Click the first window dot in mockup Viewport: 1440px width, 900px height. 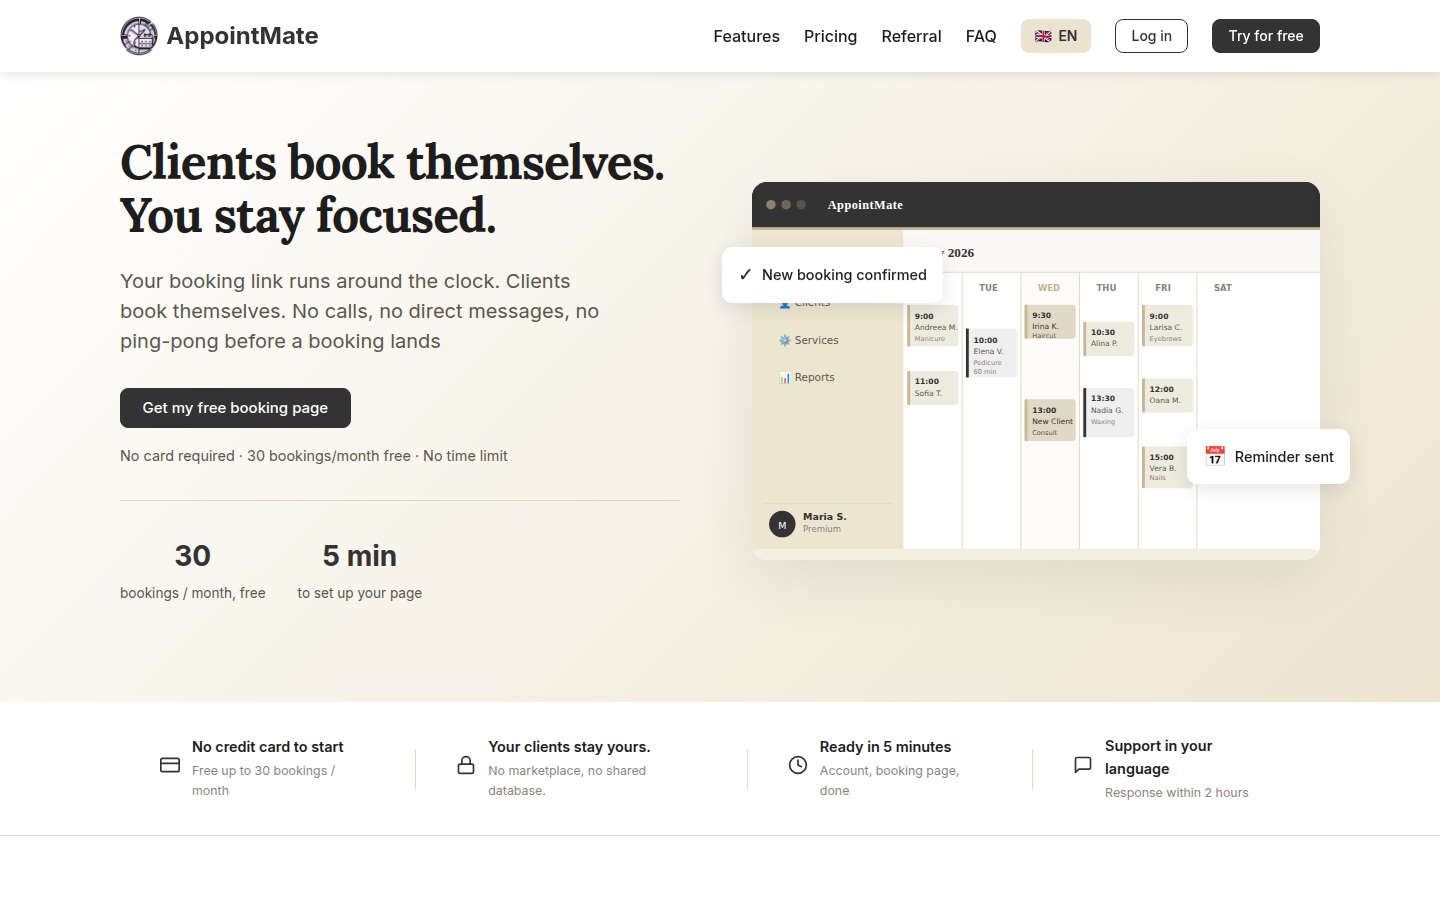(x=771, y=205)
